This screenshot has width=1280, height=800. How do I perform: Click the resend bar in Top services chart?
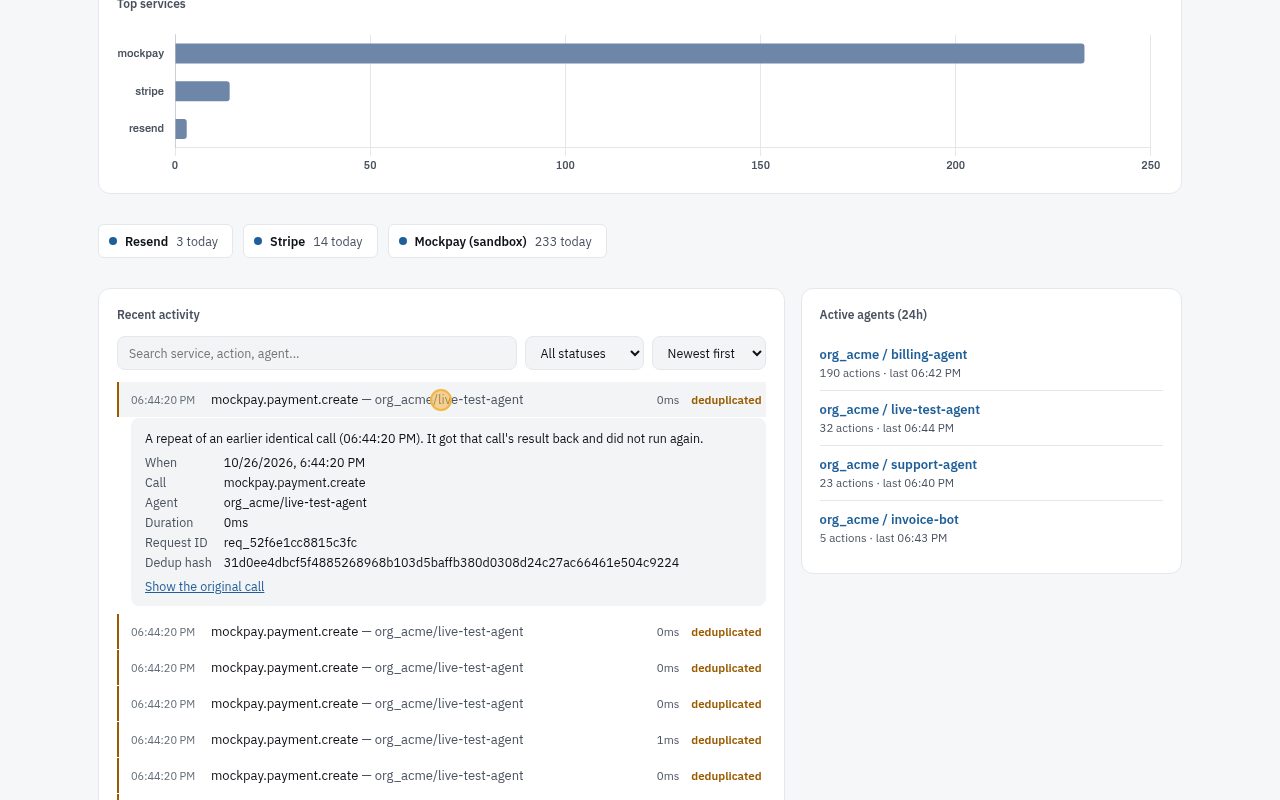[x=181, y=129]
